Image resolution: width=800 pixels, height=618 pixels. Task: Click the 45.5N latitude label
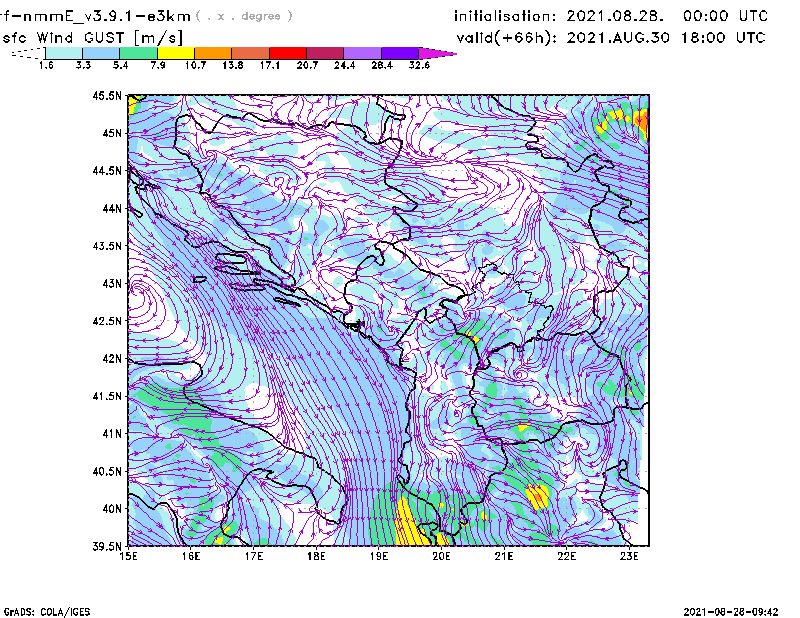coord(107,96)
